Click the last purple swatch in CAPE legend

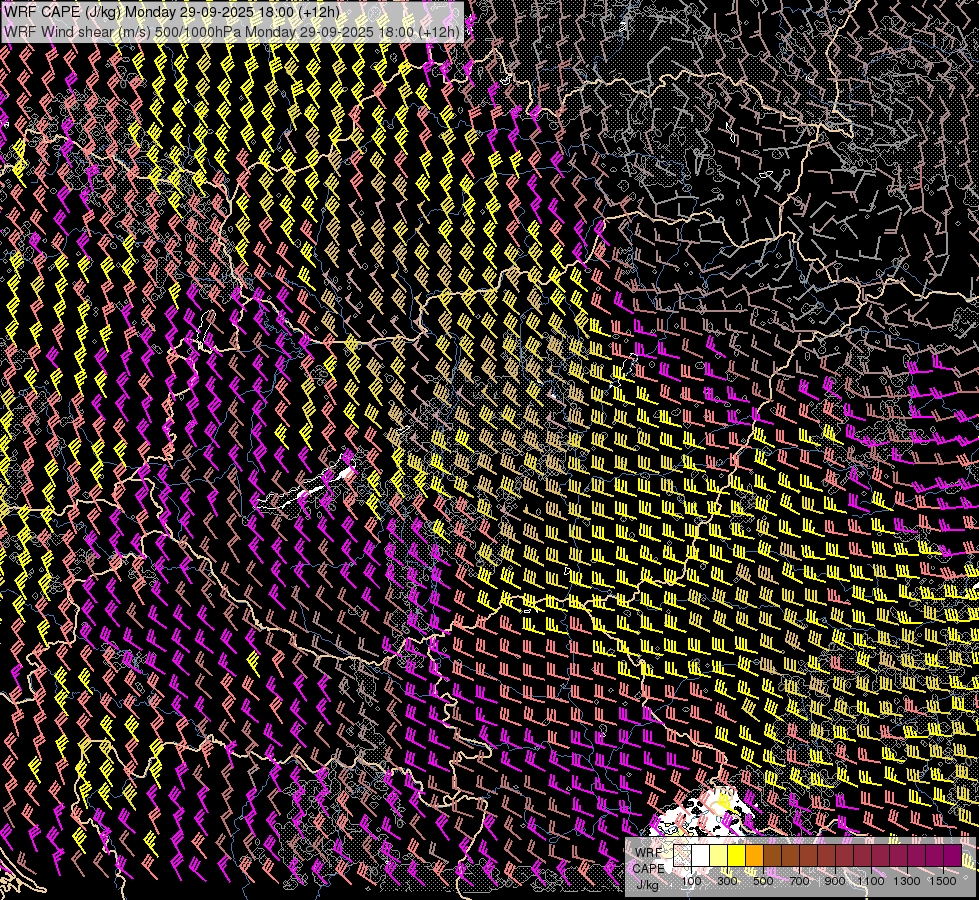pyautogui.click(x=951, y=856)
